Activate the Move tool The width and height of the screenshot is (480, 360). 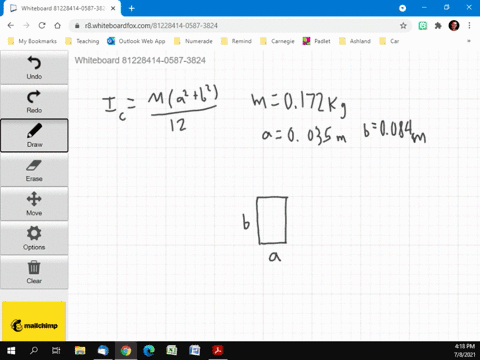pos(34,204)
